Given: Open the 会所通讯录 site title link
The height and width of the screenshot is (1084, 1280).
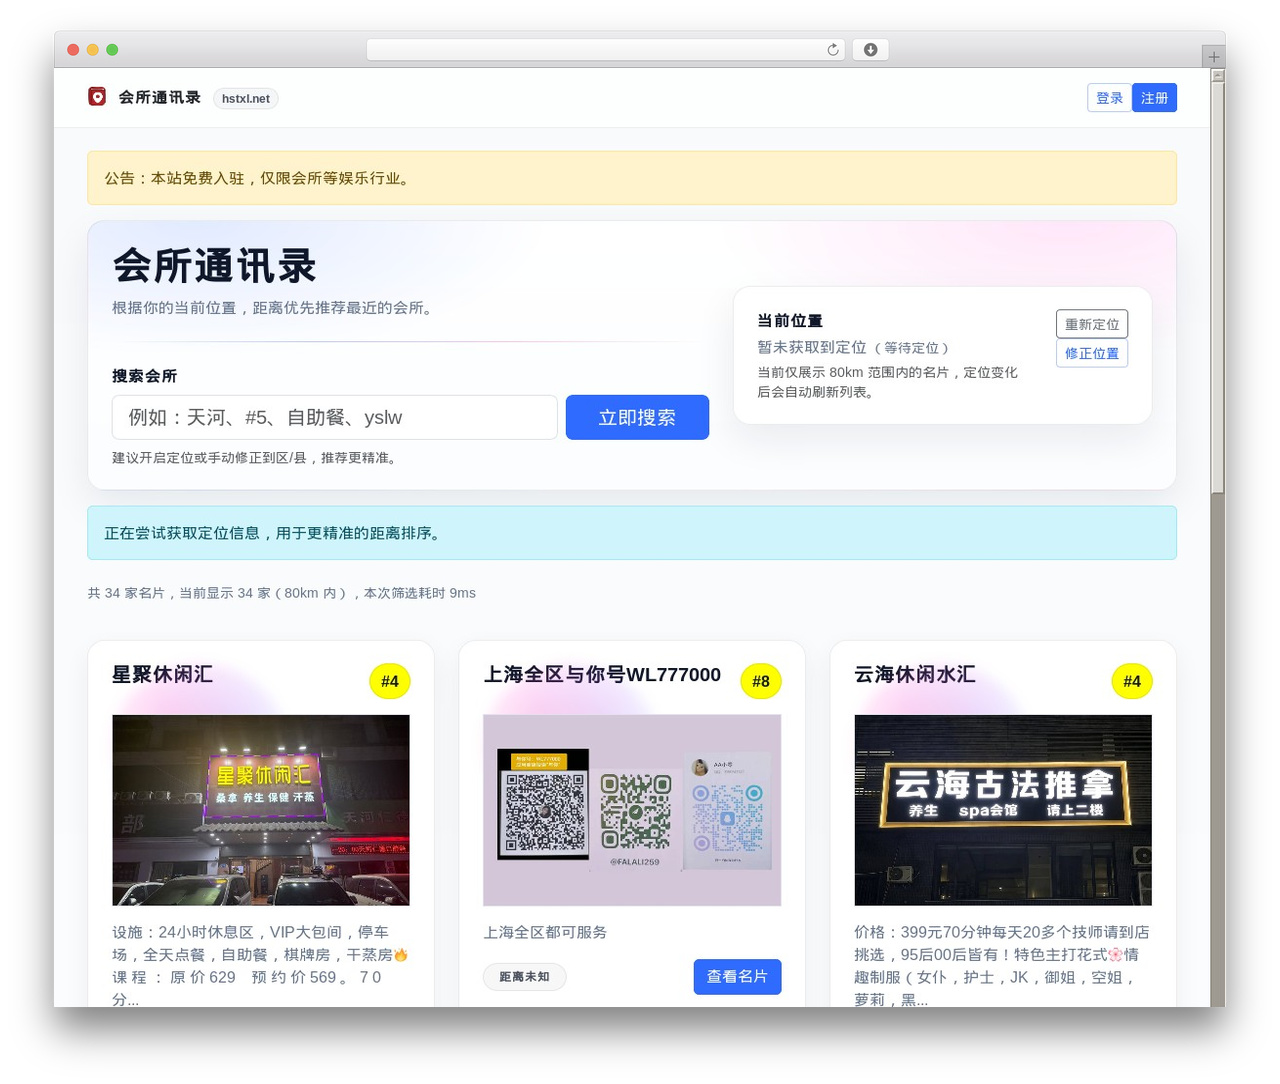Looking at the screenshot, I should tap(159, 97).
